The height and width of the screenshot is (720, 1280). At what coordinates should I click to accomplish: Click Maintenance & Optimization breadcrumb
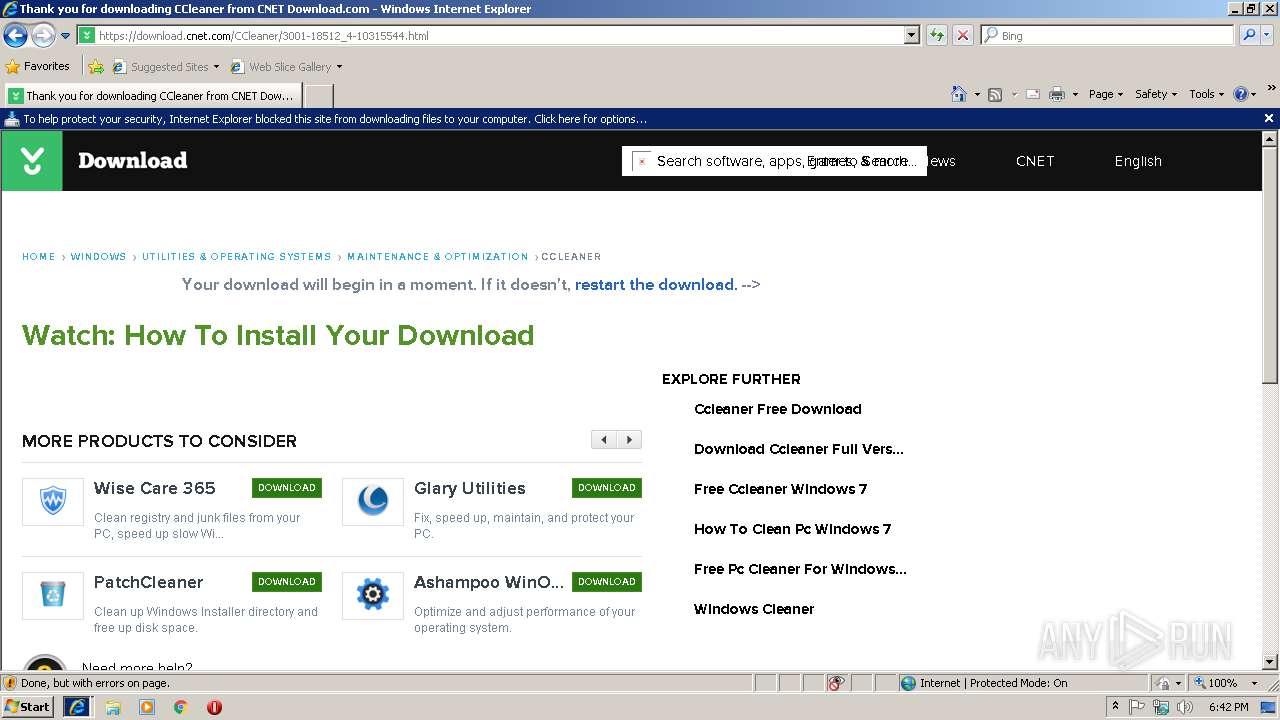pyautogui.click(x=437, y=257)
